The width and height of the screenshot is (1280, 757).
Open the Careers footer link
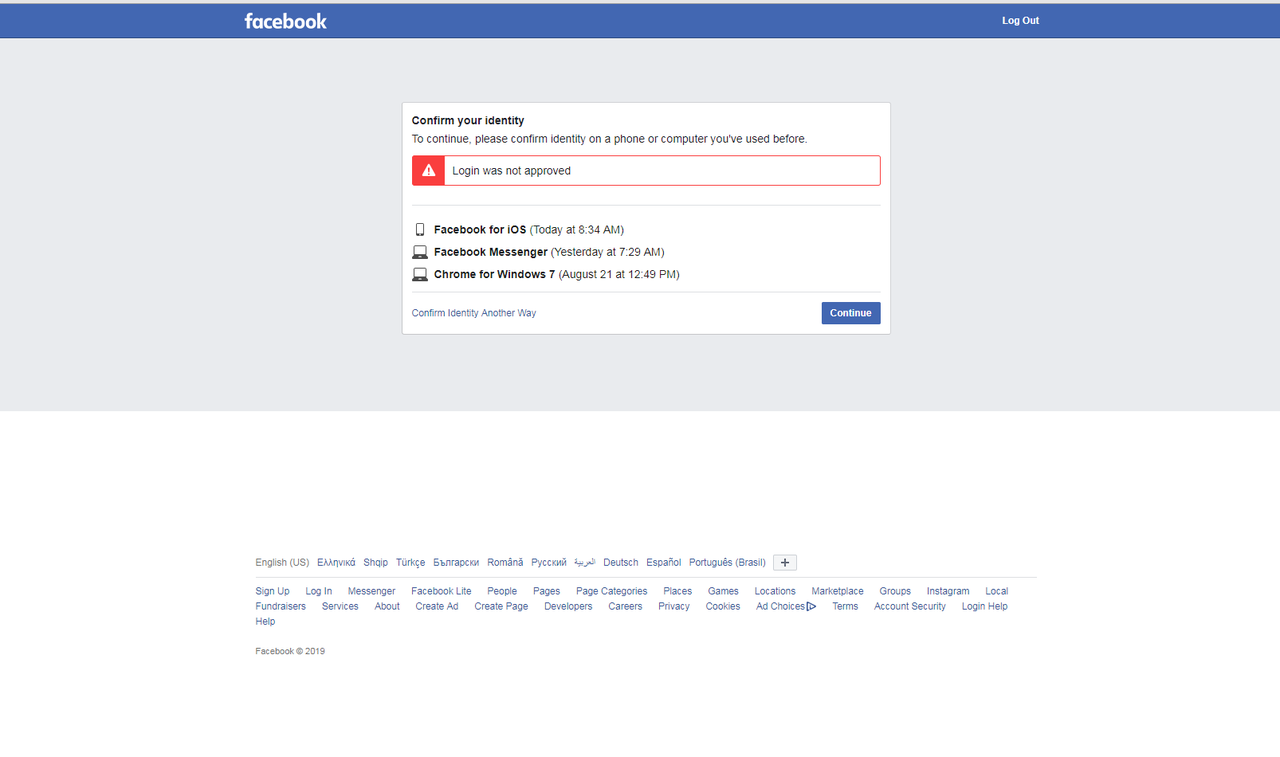(625, 607)
